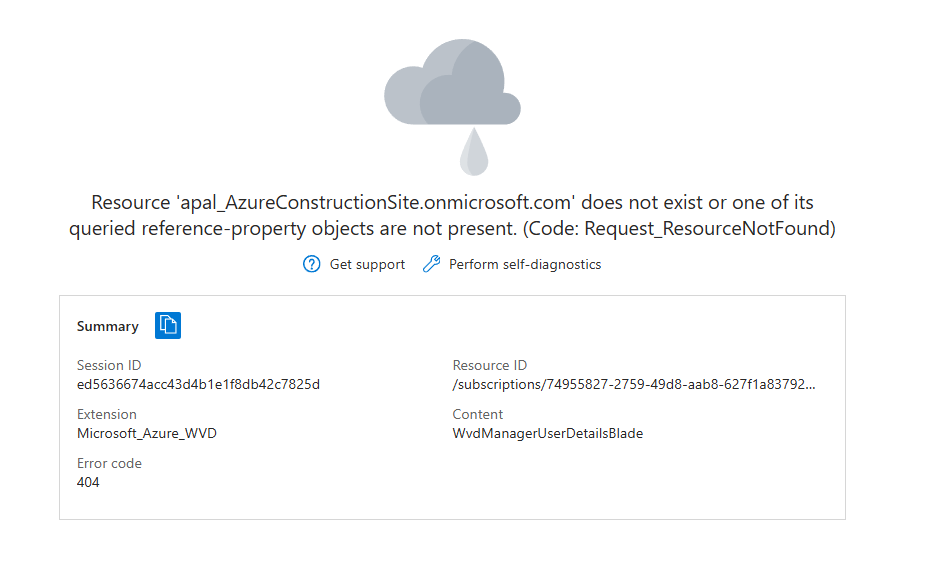Open the Get support link
The height and width of the screenshot is (566, 935).
click(367, 264)
